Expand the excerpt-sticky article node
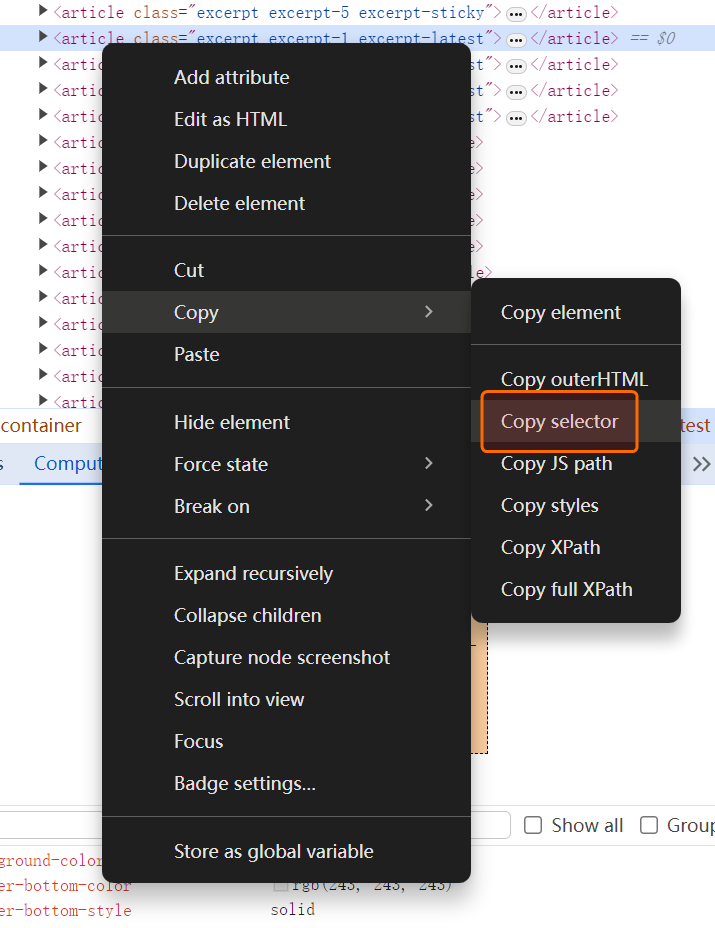 pyautogui.click(x=43, y=12)
